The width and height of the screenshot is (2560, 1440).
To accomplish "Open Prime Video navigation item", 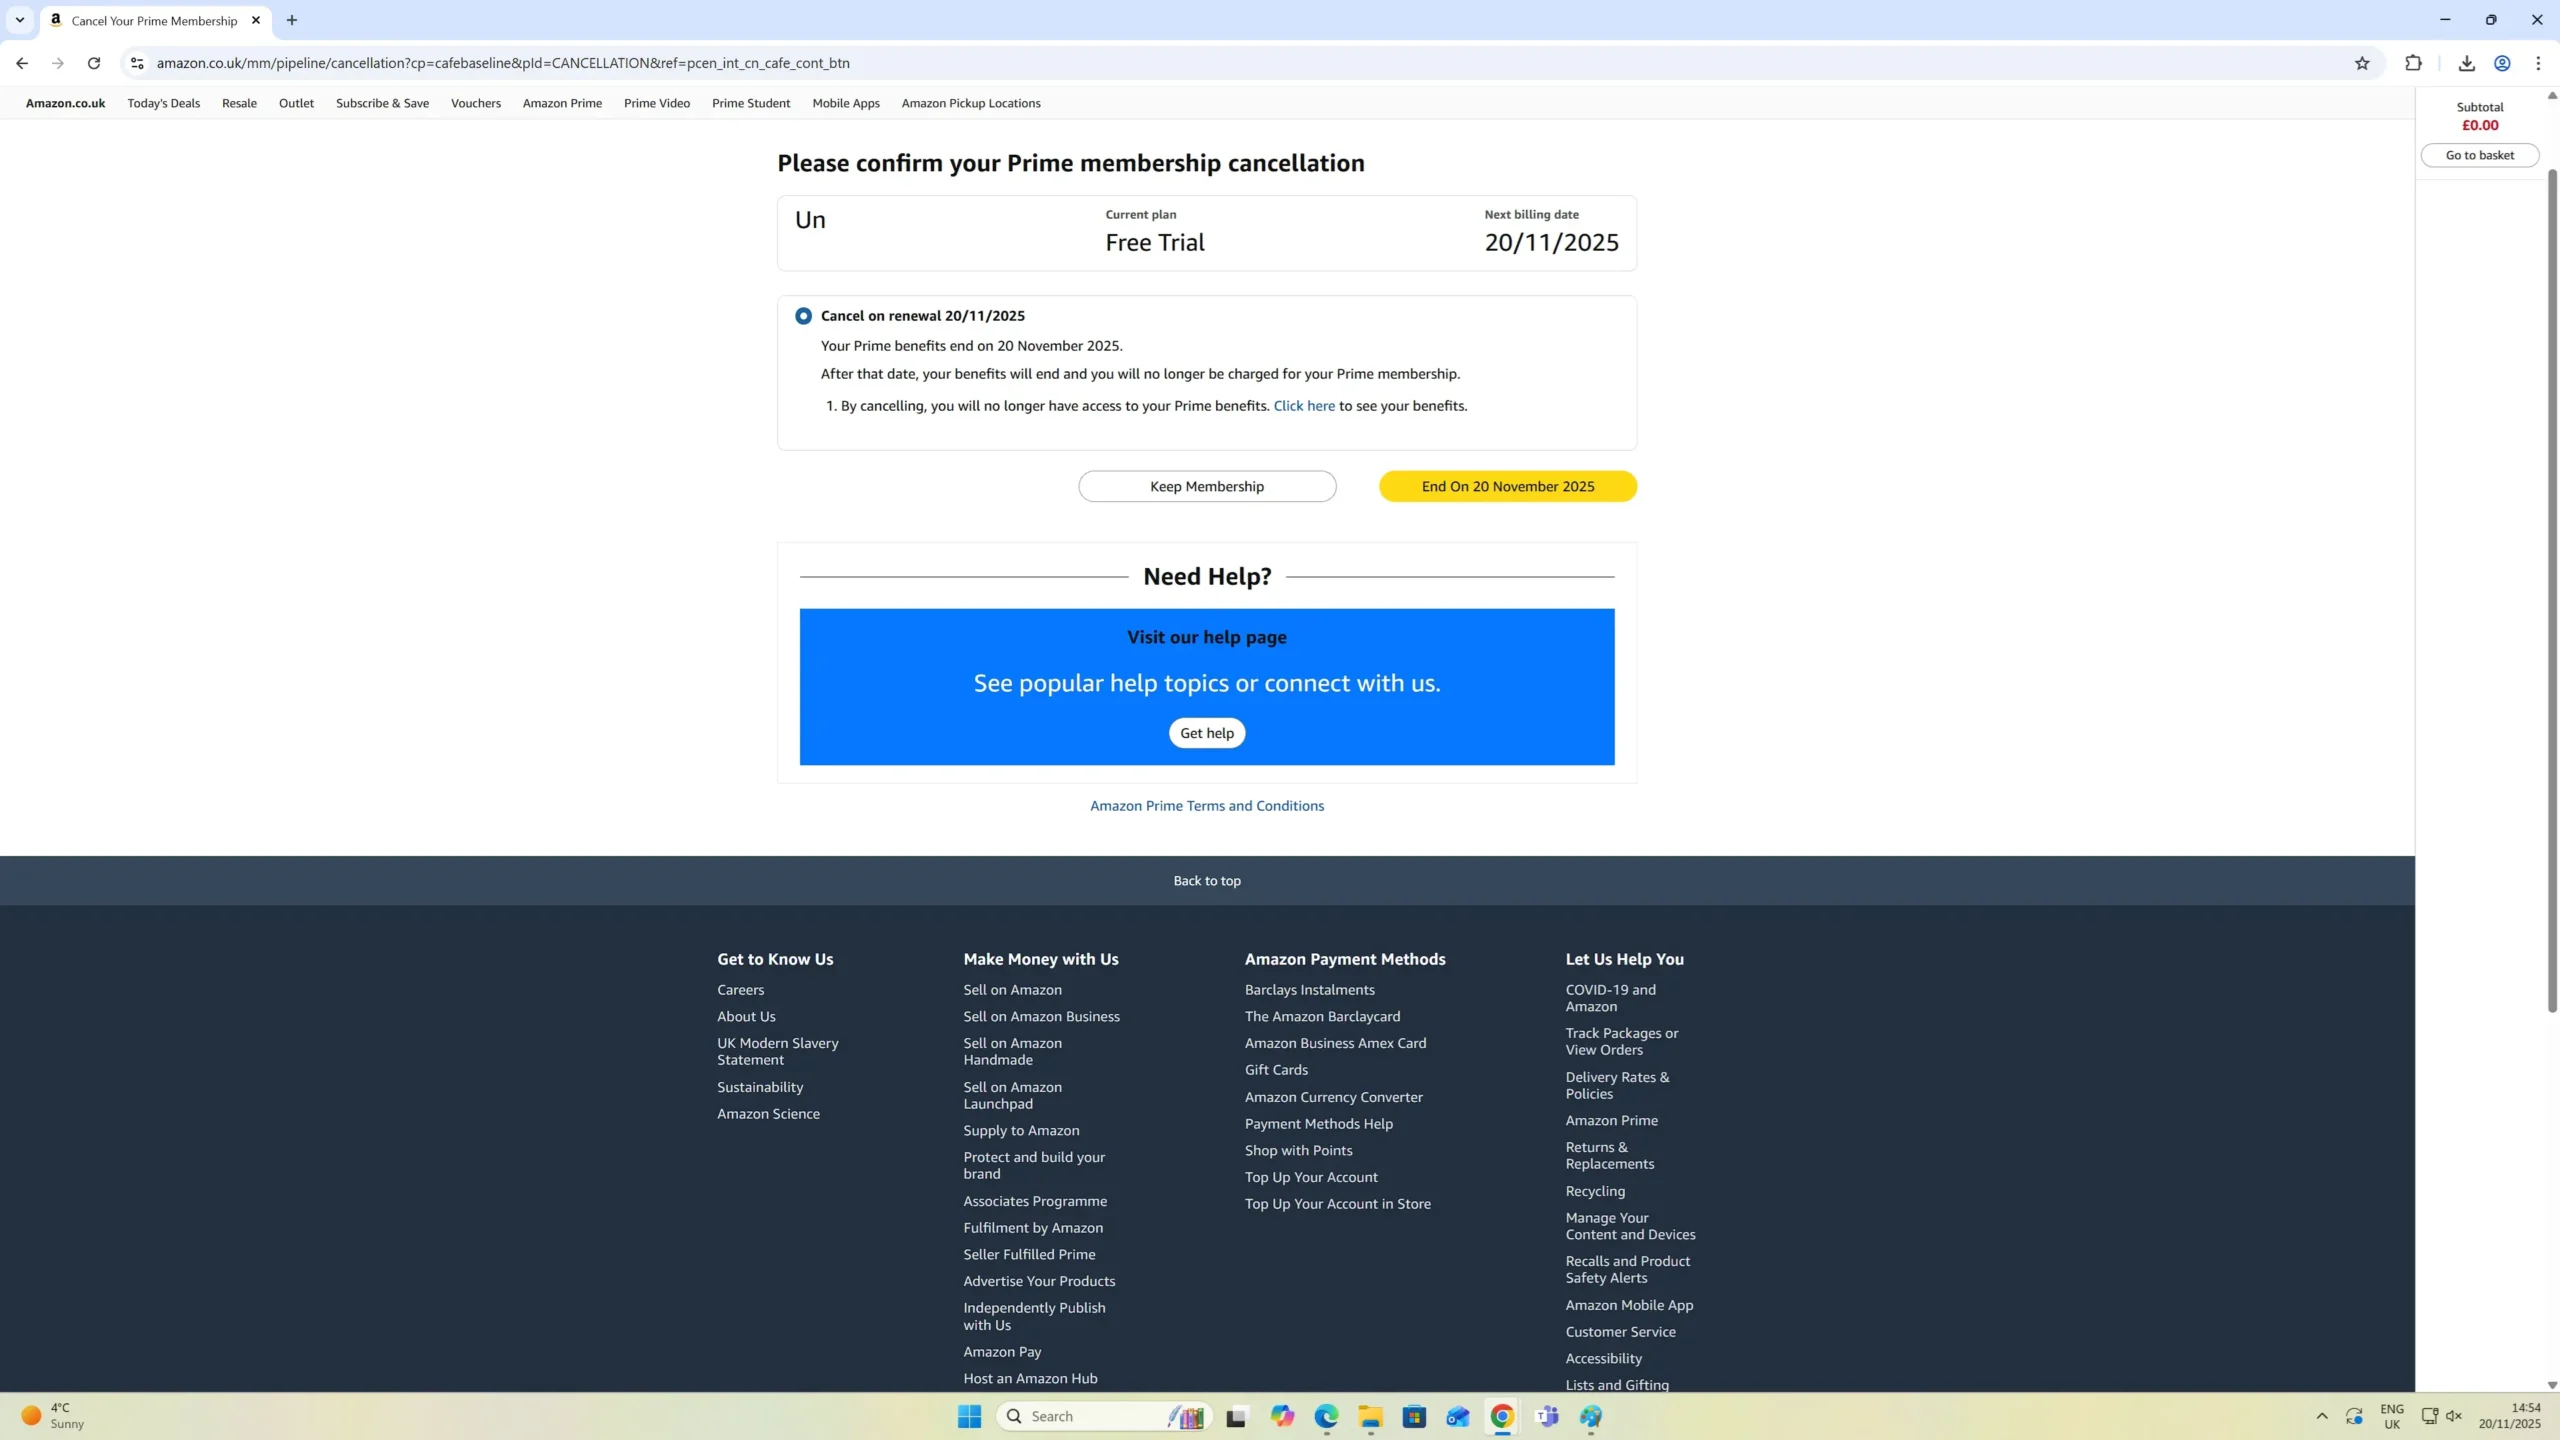I will click(x=656, y=103).
